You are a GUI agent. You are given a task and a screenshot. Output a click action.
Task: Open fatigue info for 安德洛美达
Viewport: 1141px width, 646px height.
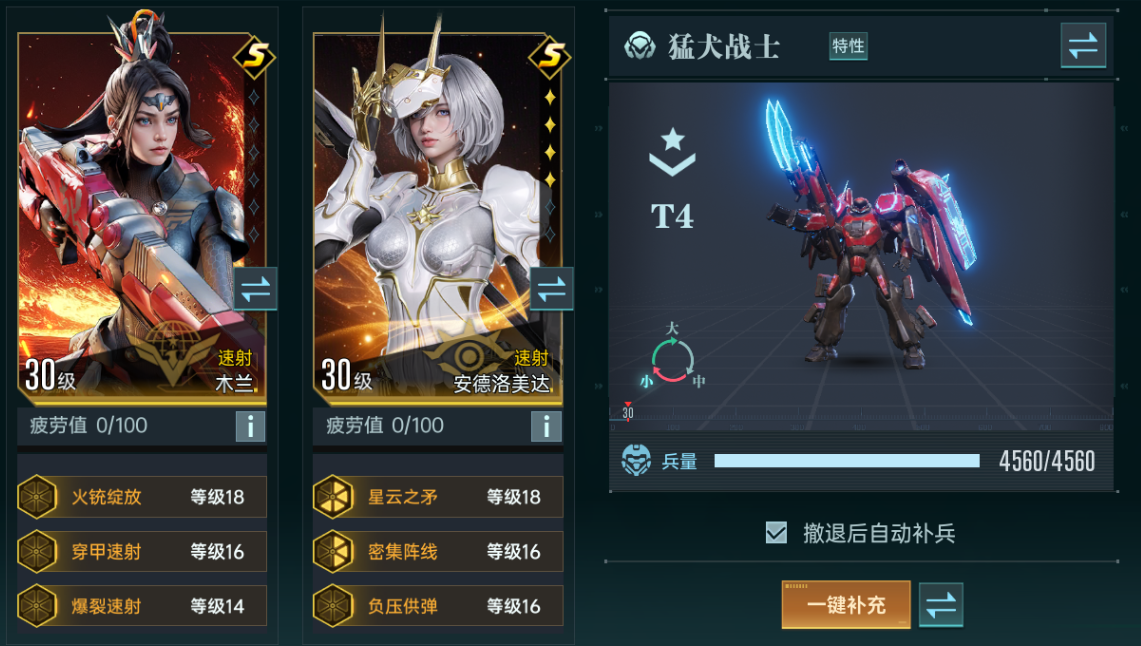546,426
